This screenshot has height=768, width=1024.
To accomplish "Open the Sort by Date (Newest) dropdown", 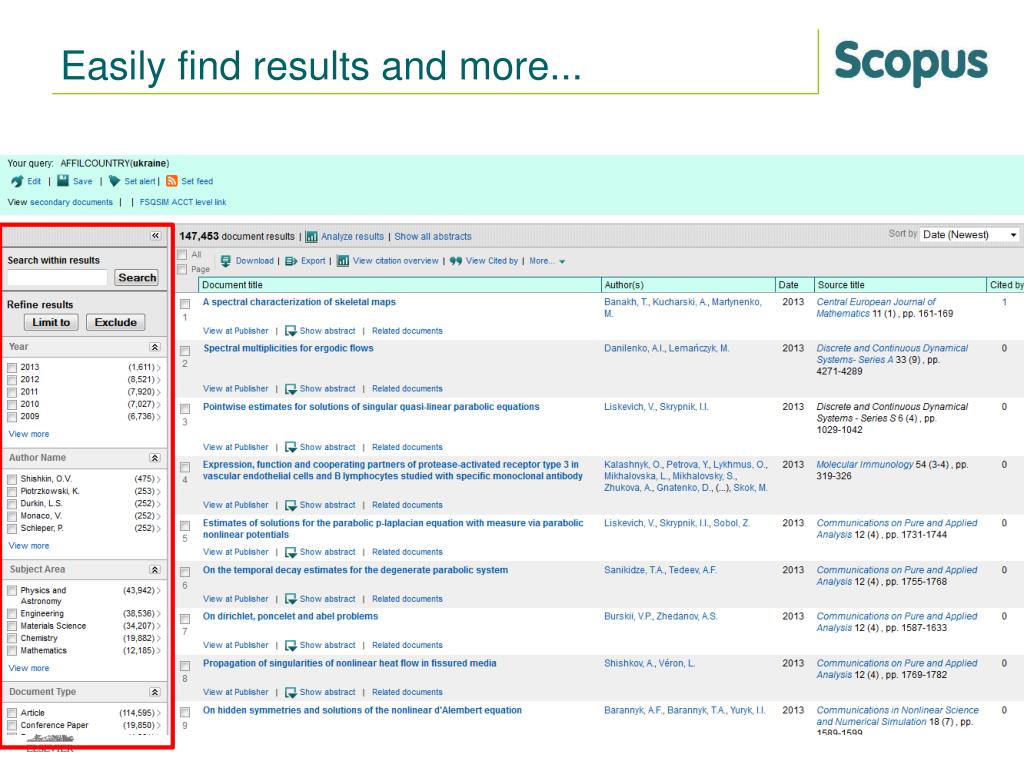I will (x=969, y=234).
